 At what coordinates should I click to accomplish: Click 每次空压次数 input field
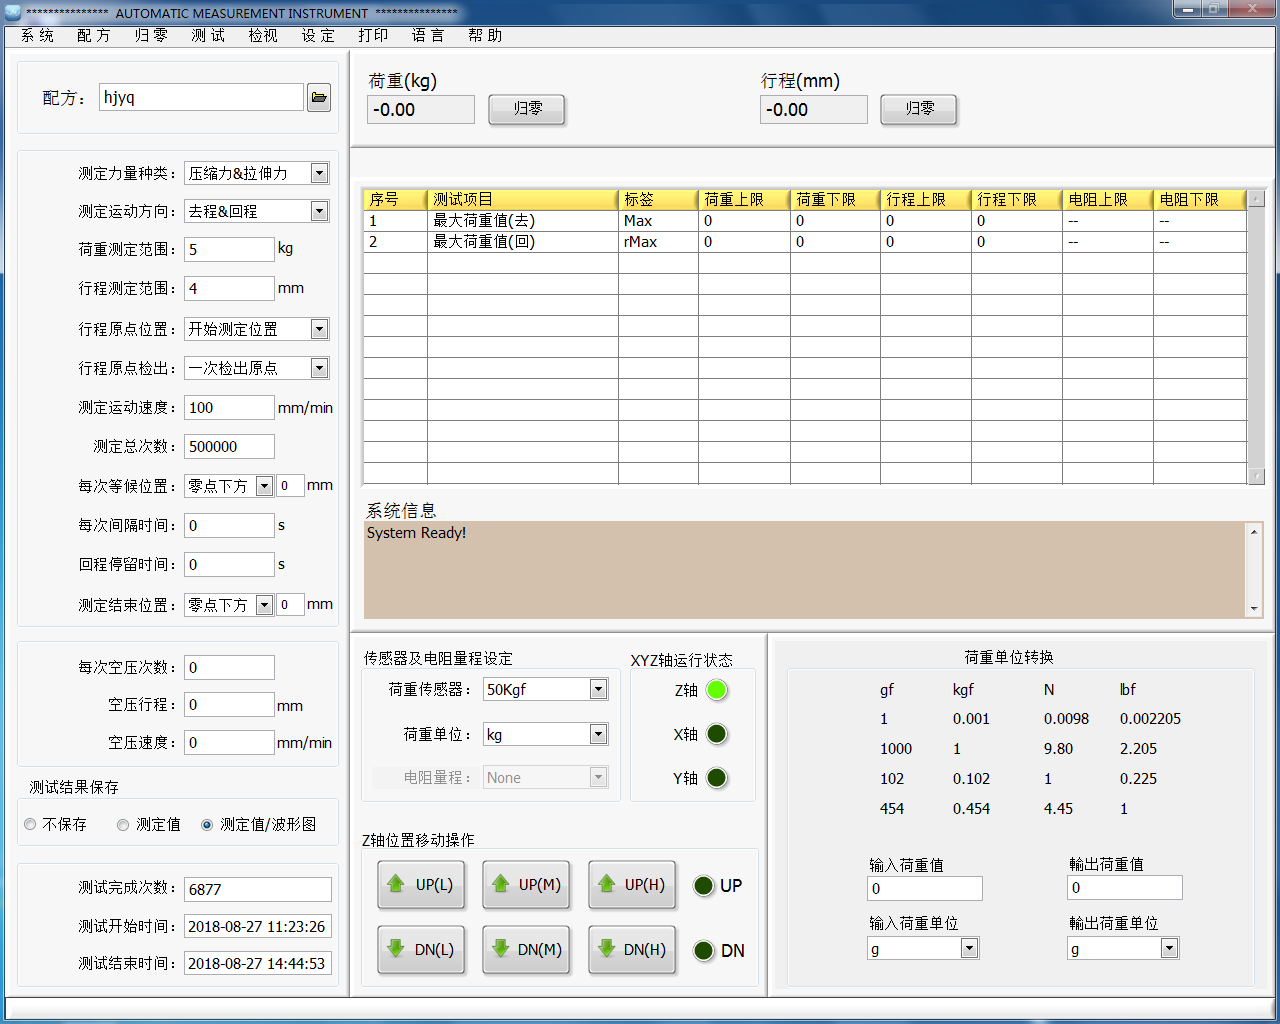click(229, 667)
